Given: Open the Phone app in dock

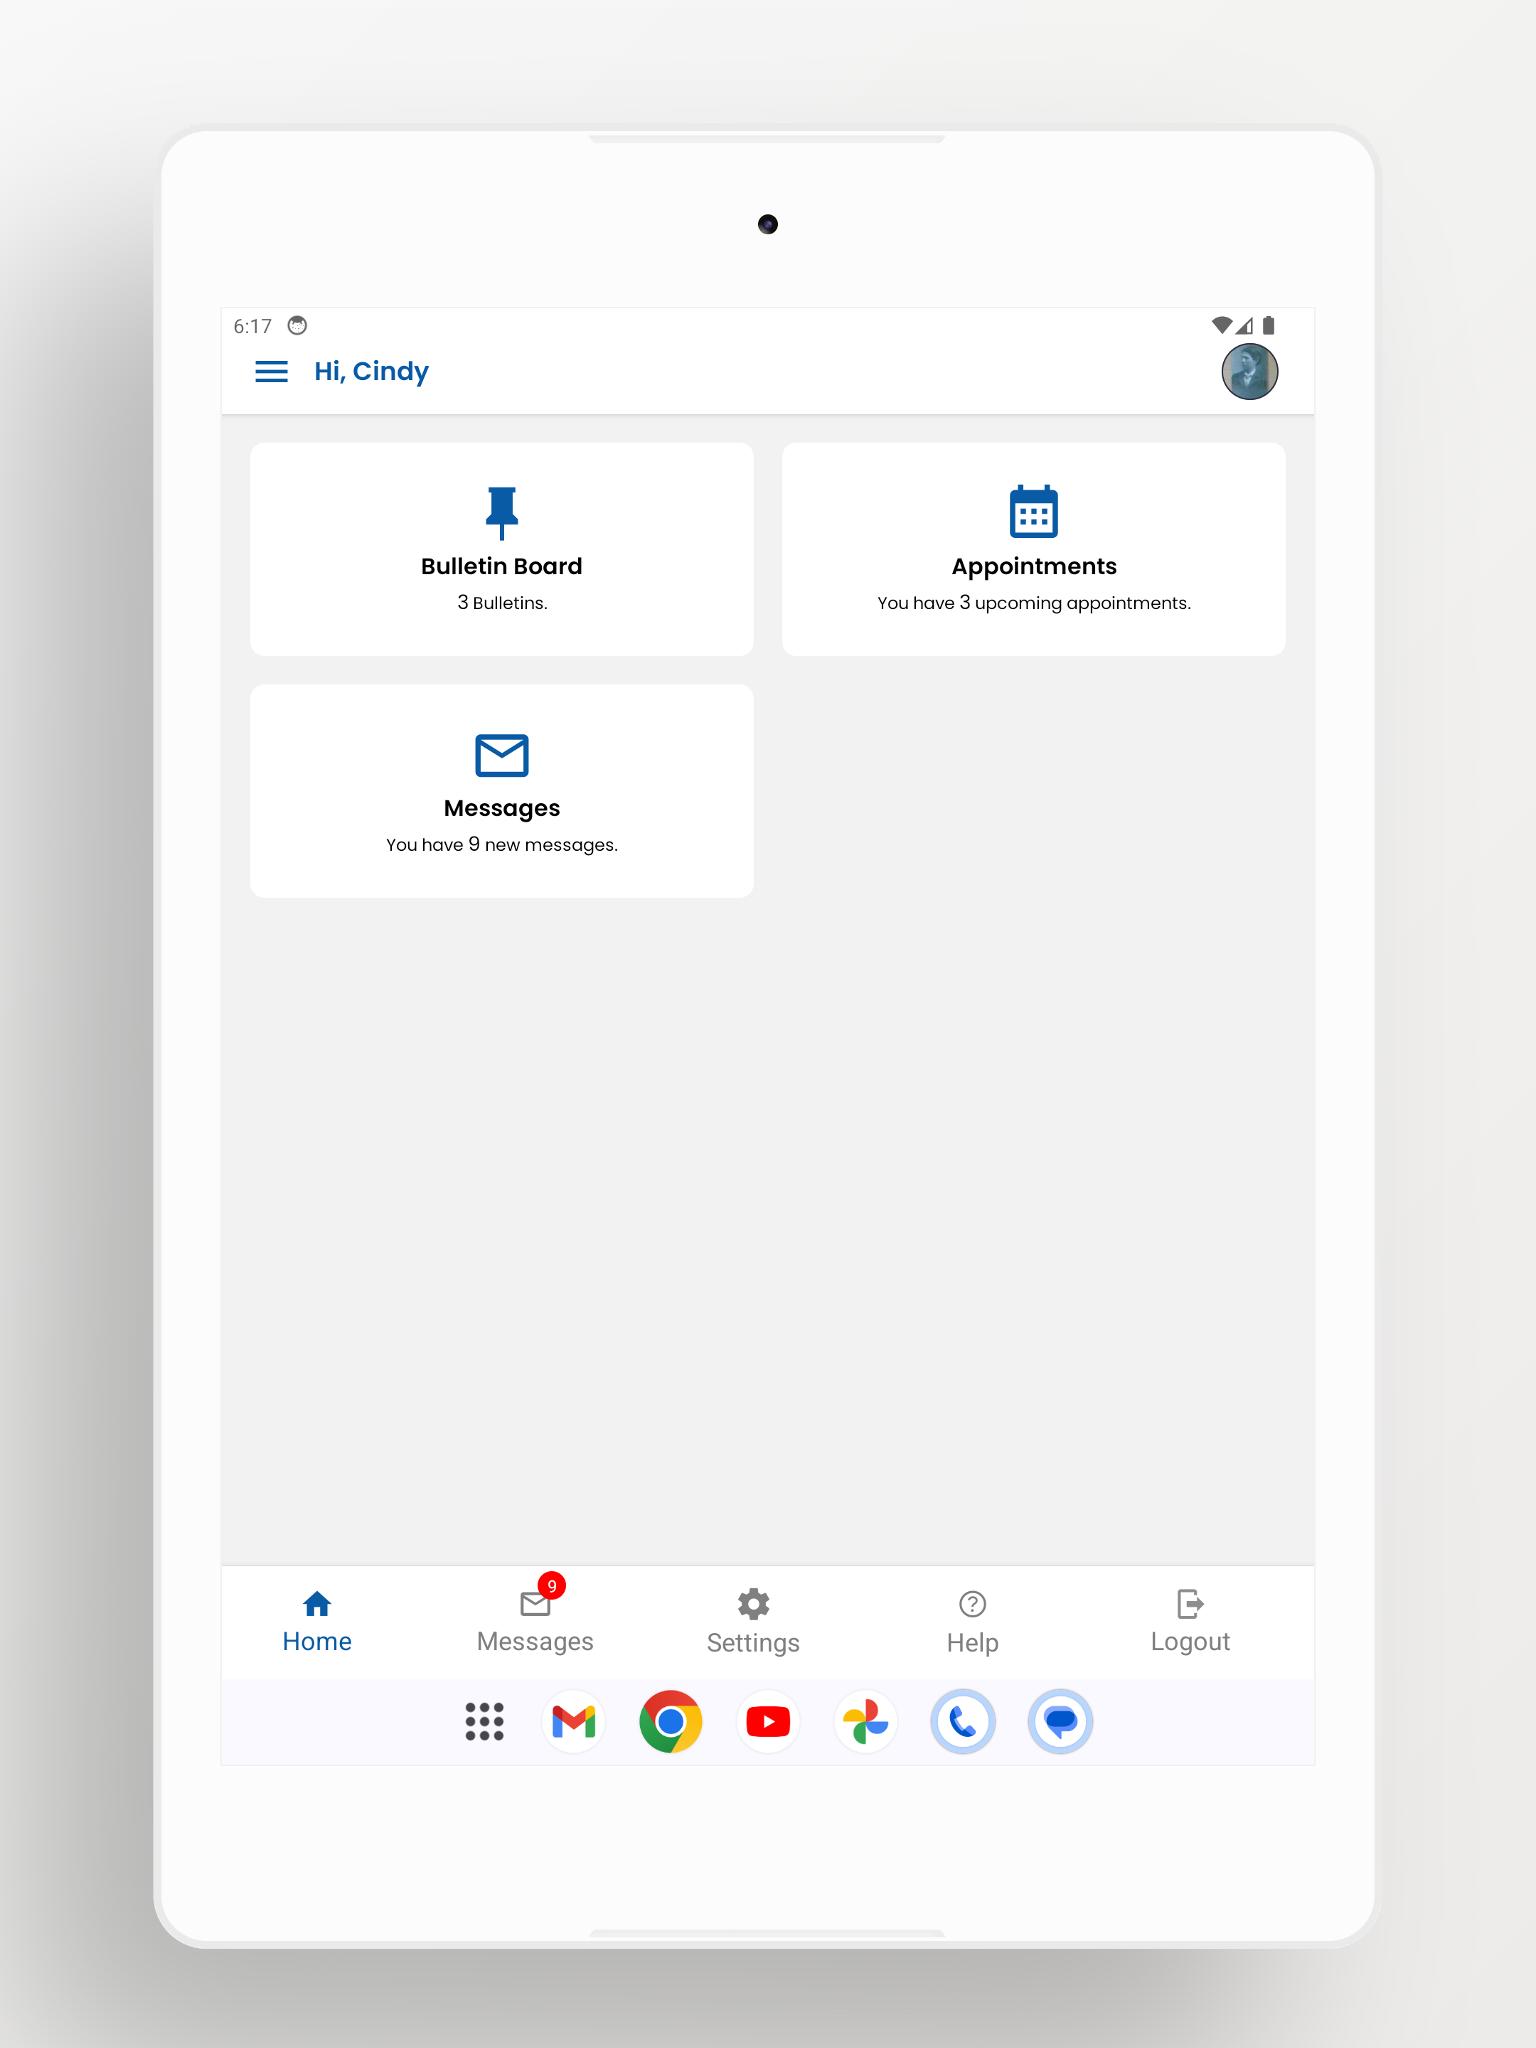Looking at the screenshot, I should tap(963, 1722).
